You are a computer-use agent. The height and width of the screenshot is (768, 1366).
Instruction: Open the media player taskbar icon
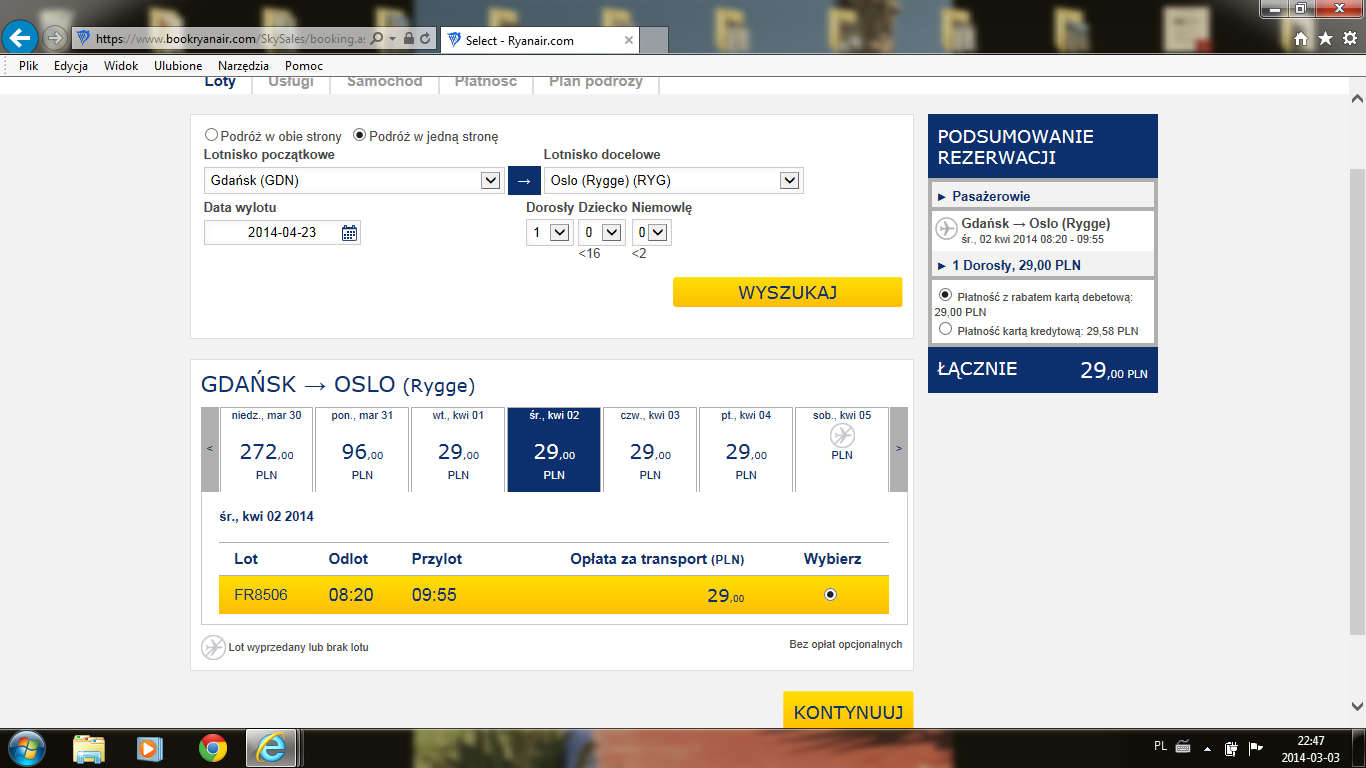(150, 748)
